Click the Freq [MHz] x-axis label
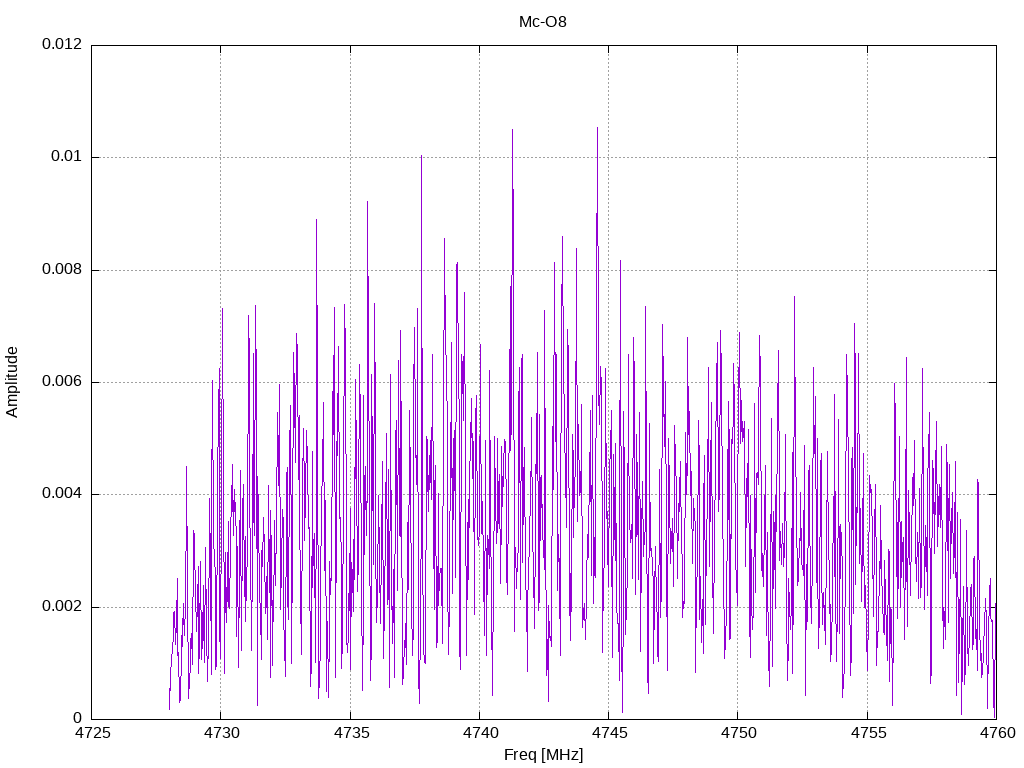This screenshot has height=768, width=1024. coord(543,755)
